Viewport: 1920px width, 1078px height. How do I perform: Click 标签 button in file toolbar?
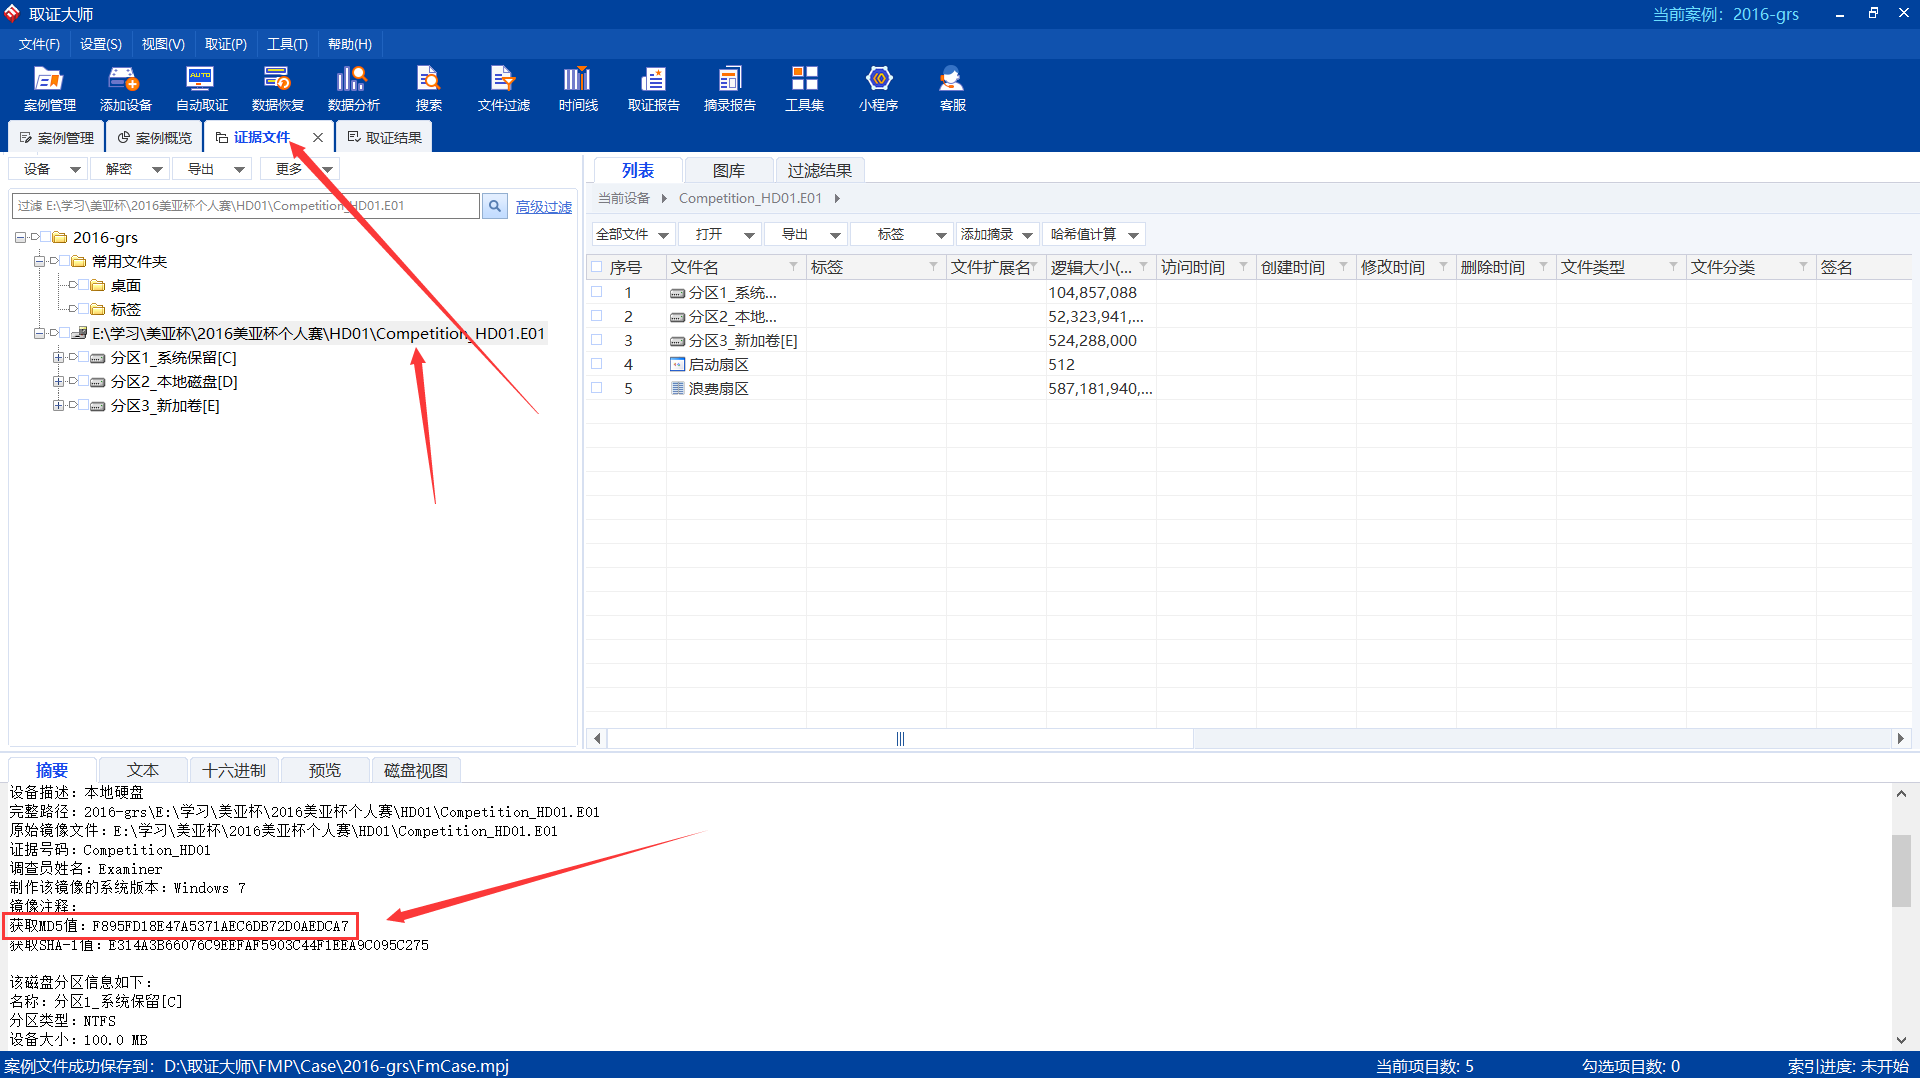900,234
